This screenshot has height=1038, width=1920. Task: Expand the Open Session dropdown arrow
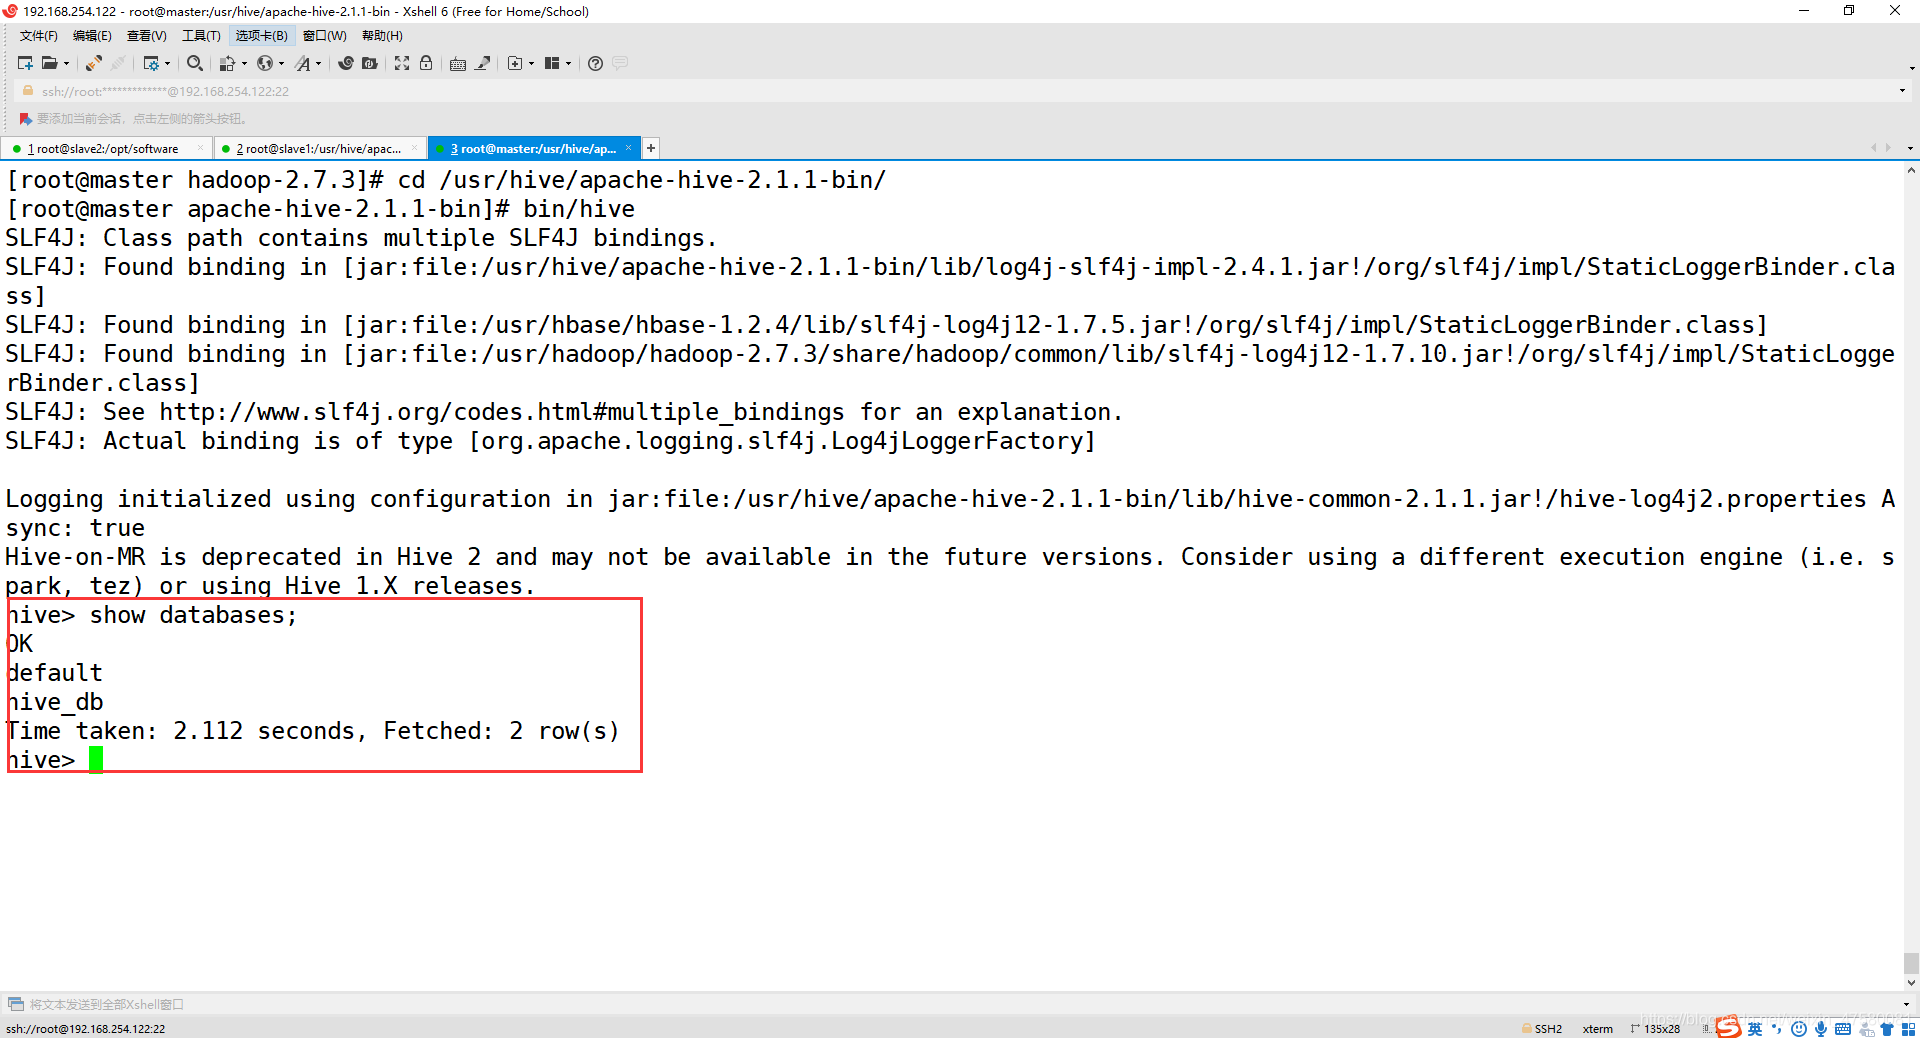pyautogui.click(x=66, y=64)
